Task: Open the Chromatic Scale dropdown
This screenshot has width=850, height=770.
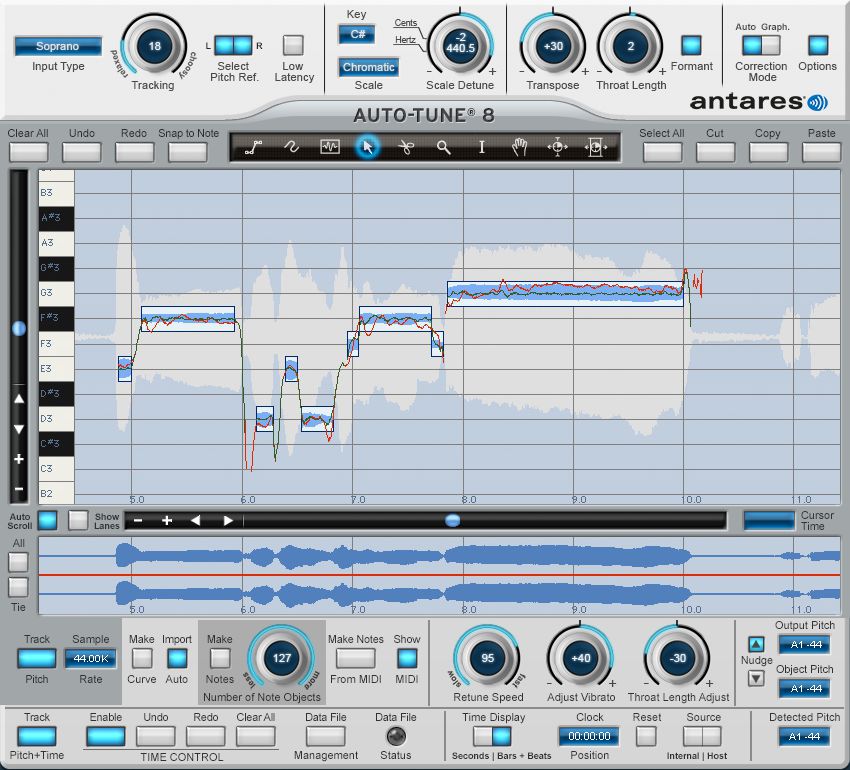Action: [368, 67]
